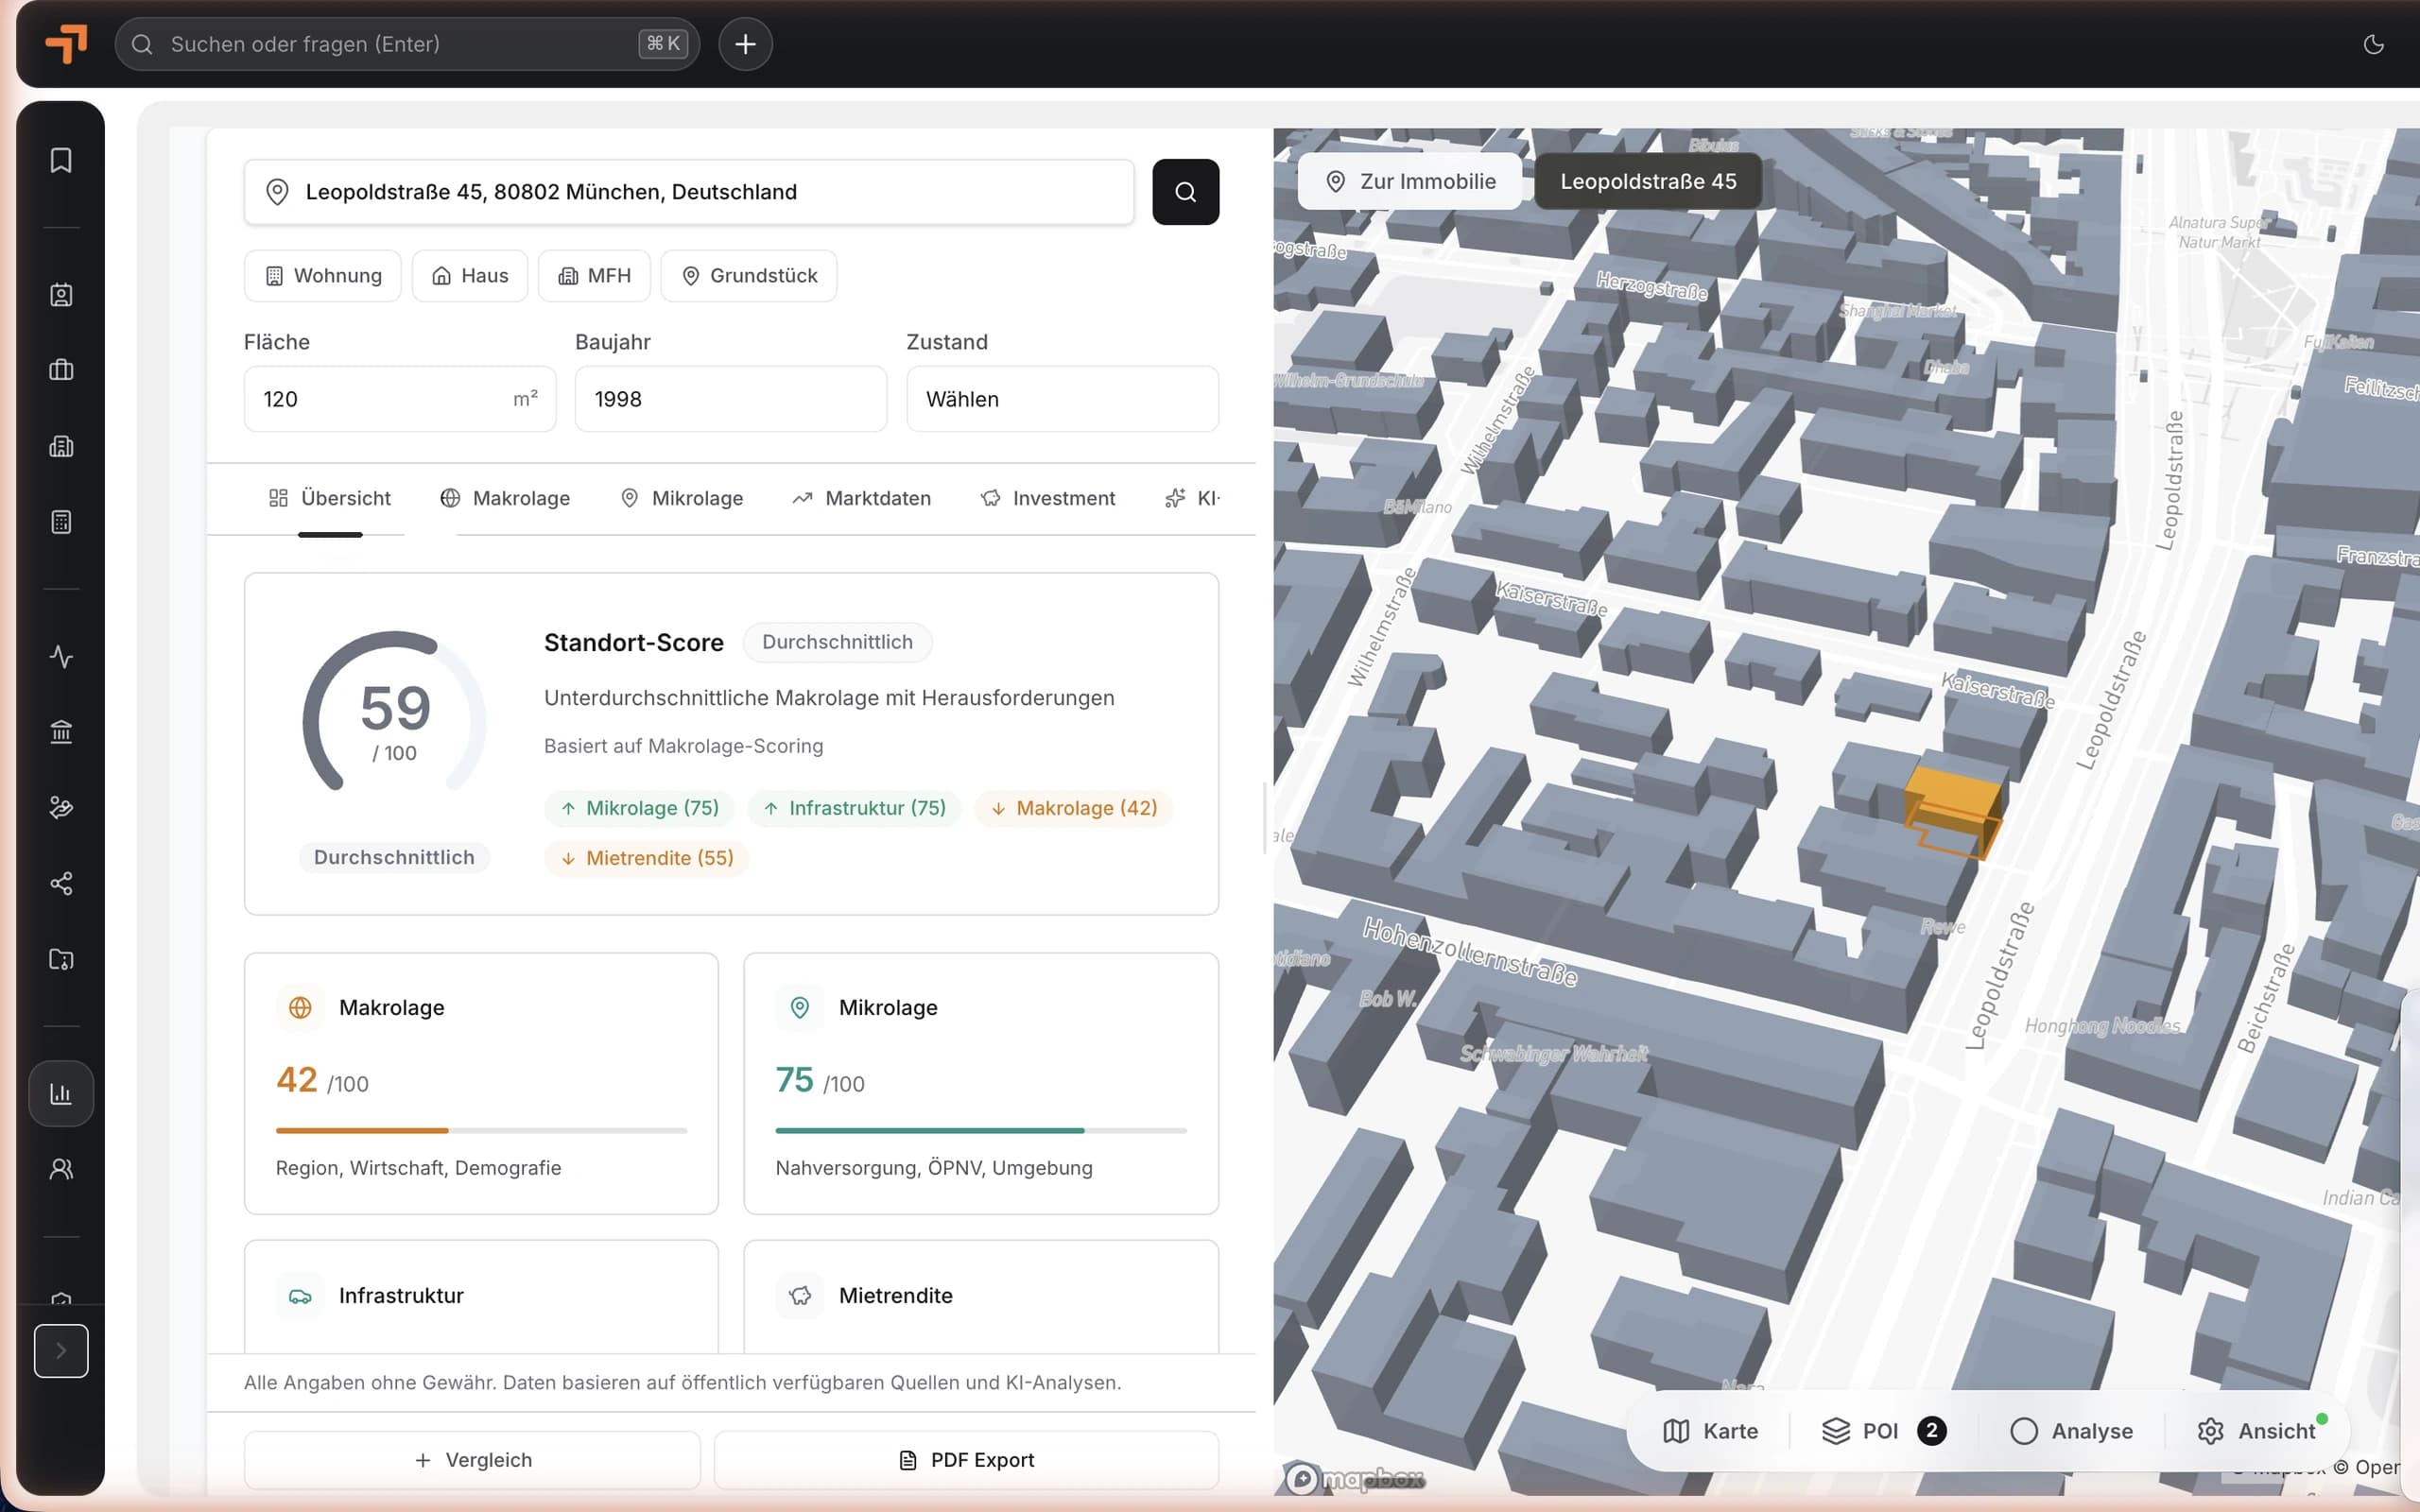Open the users icon in the sidebar
Viewport: 2420px width, 1512px height.
click(61, 1169)
